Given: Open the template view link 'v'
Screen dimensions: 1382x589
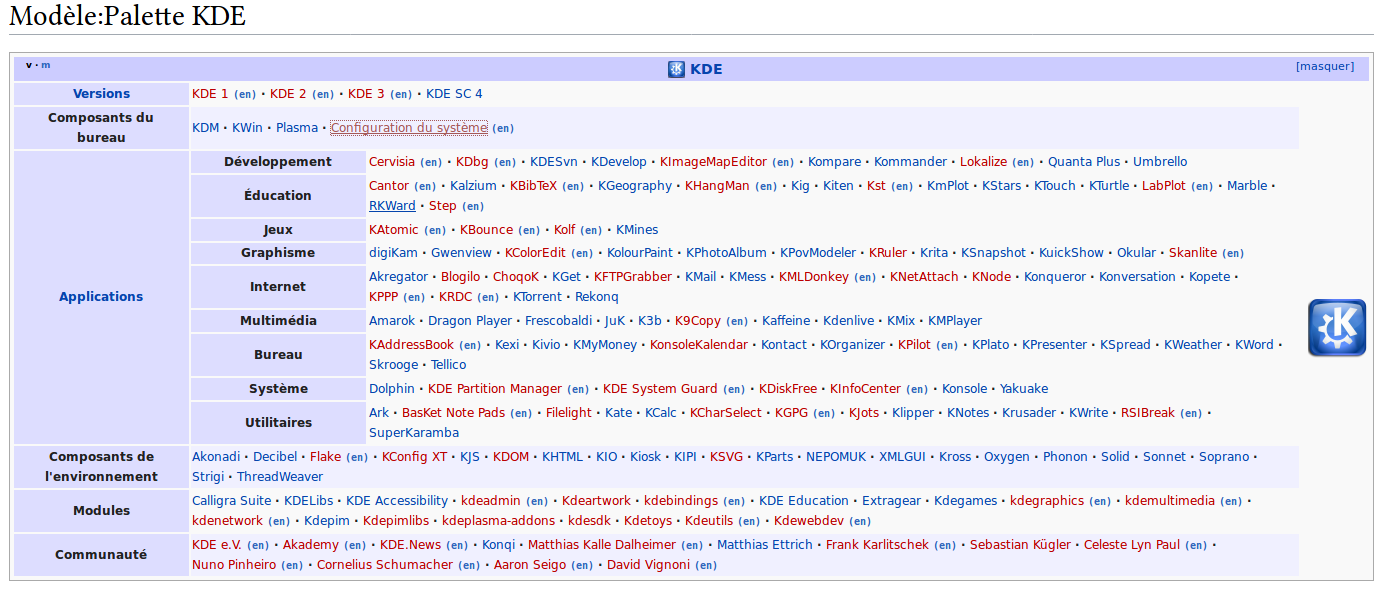Looking at the screenshot, I should coord(28,65).
